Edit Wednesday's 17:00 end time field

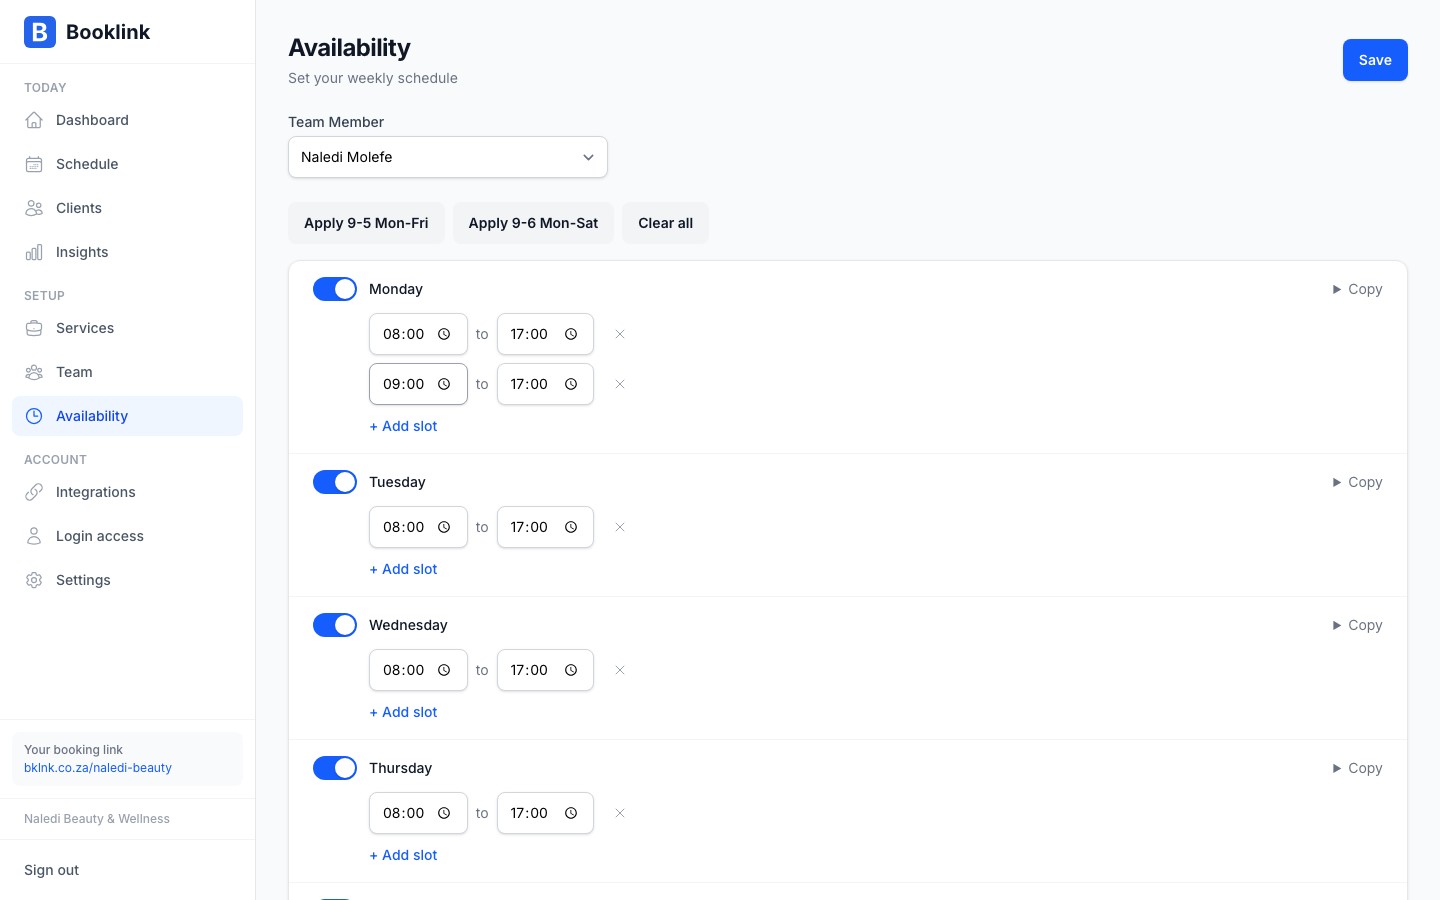(x=545, y=670)
